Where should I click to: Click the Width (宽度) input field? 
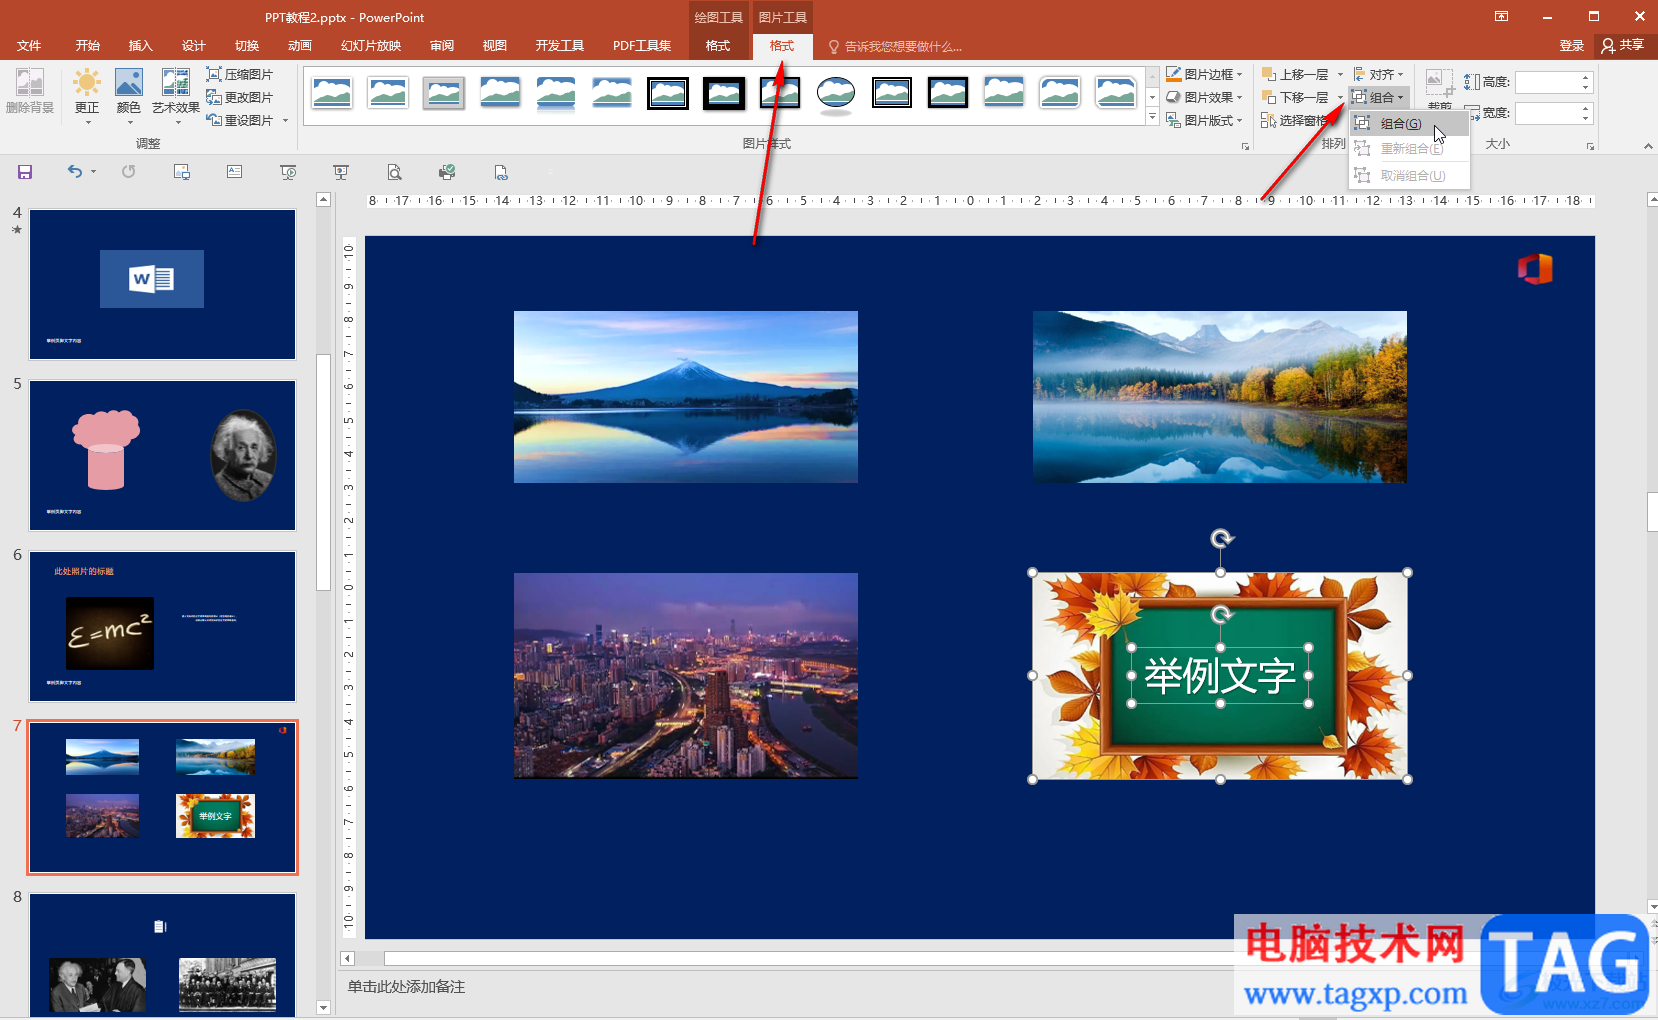pyautogui.click(x=1546, y=113)
